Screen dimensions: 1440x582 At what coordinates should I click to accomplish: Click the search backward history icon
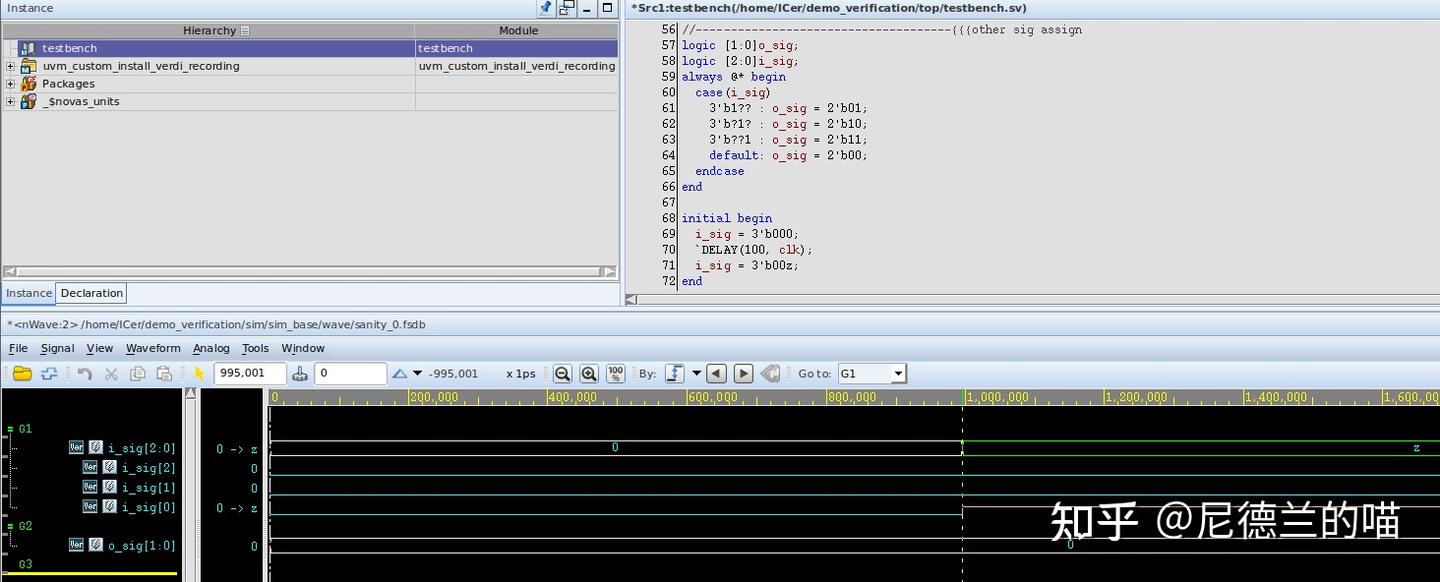770,374
